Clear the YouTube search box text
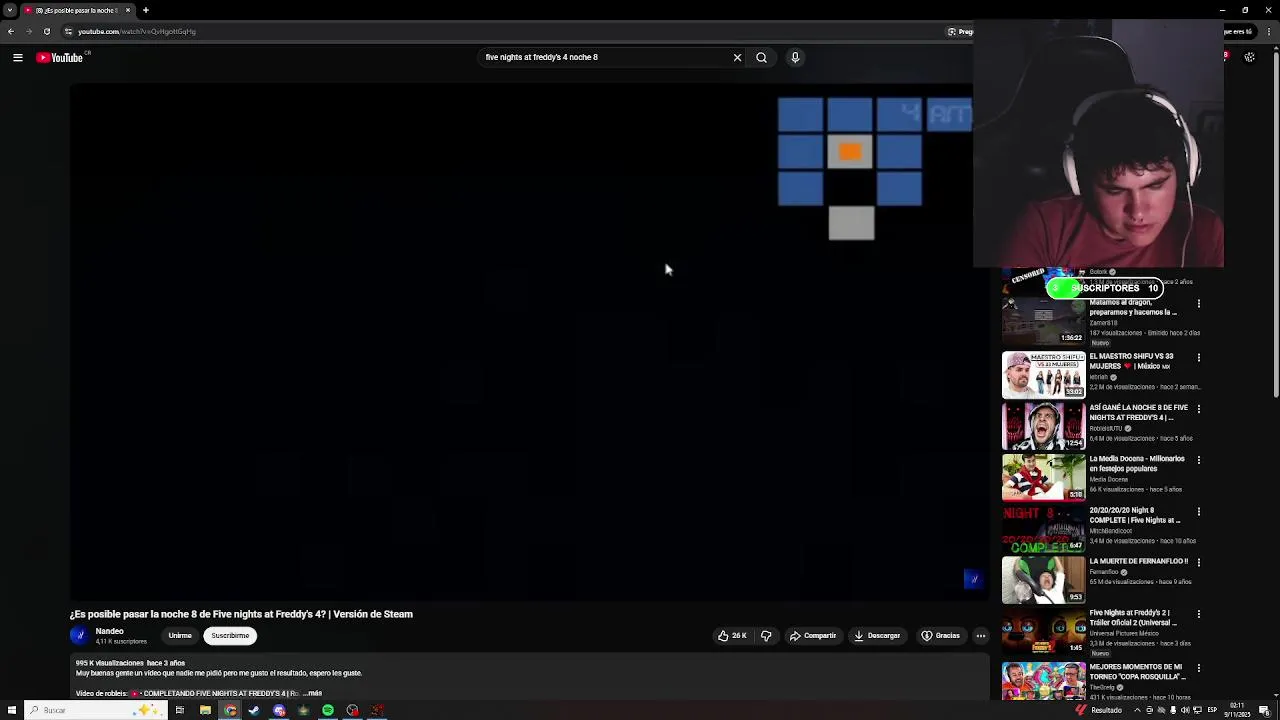 pyautogui.click(x=737, y=58)
